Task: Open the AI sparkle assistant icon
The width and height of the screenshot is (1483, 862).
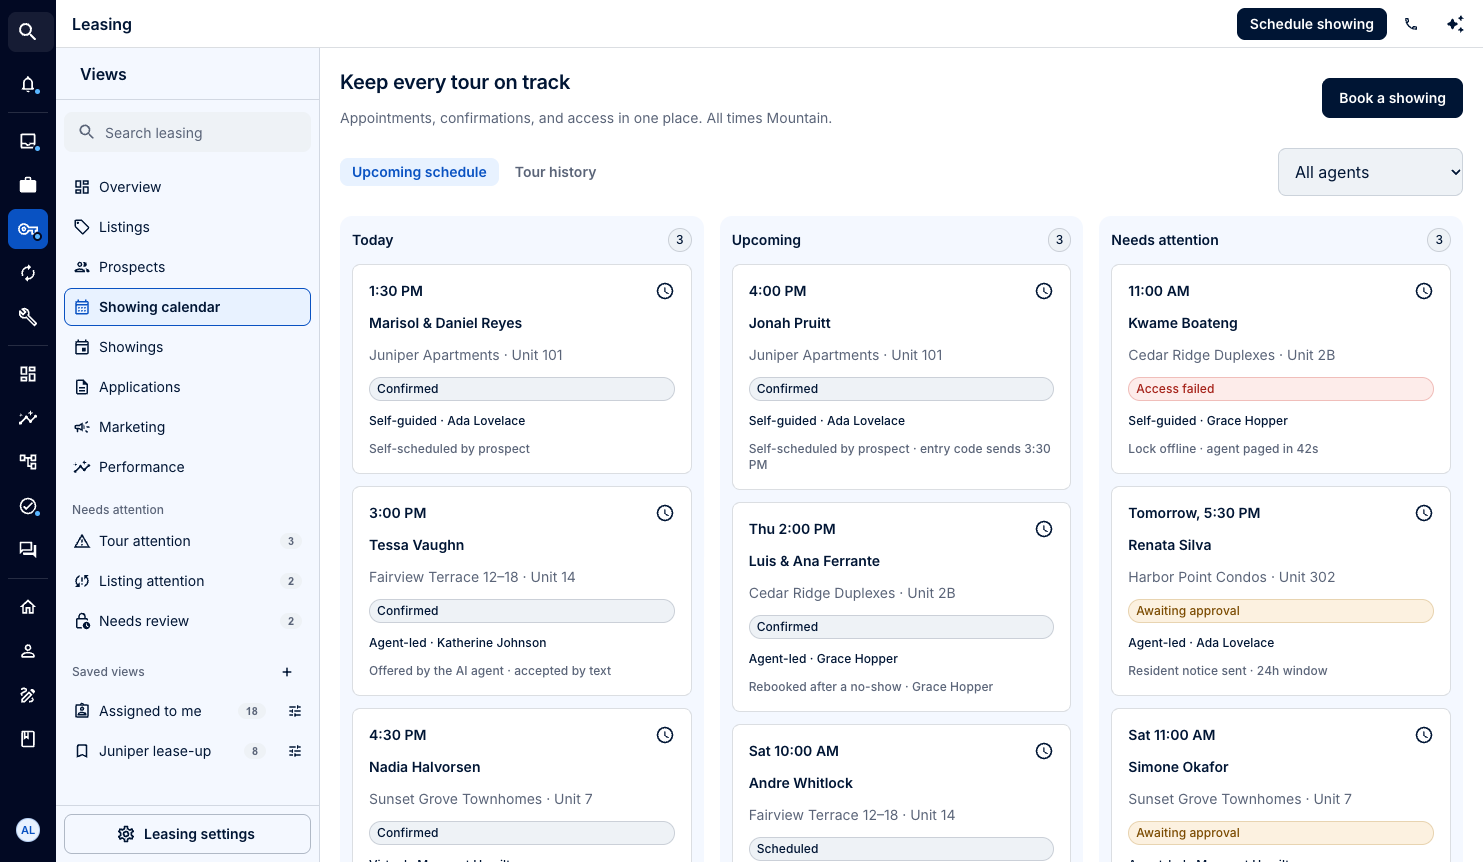Action: [1455, 24]
